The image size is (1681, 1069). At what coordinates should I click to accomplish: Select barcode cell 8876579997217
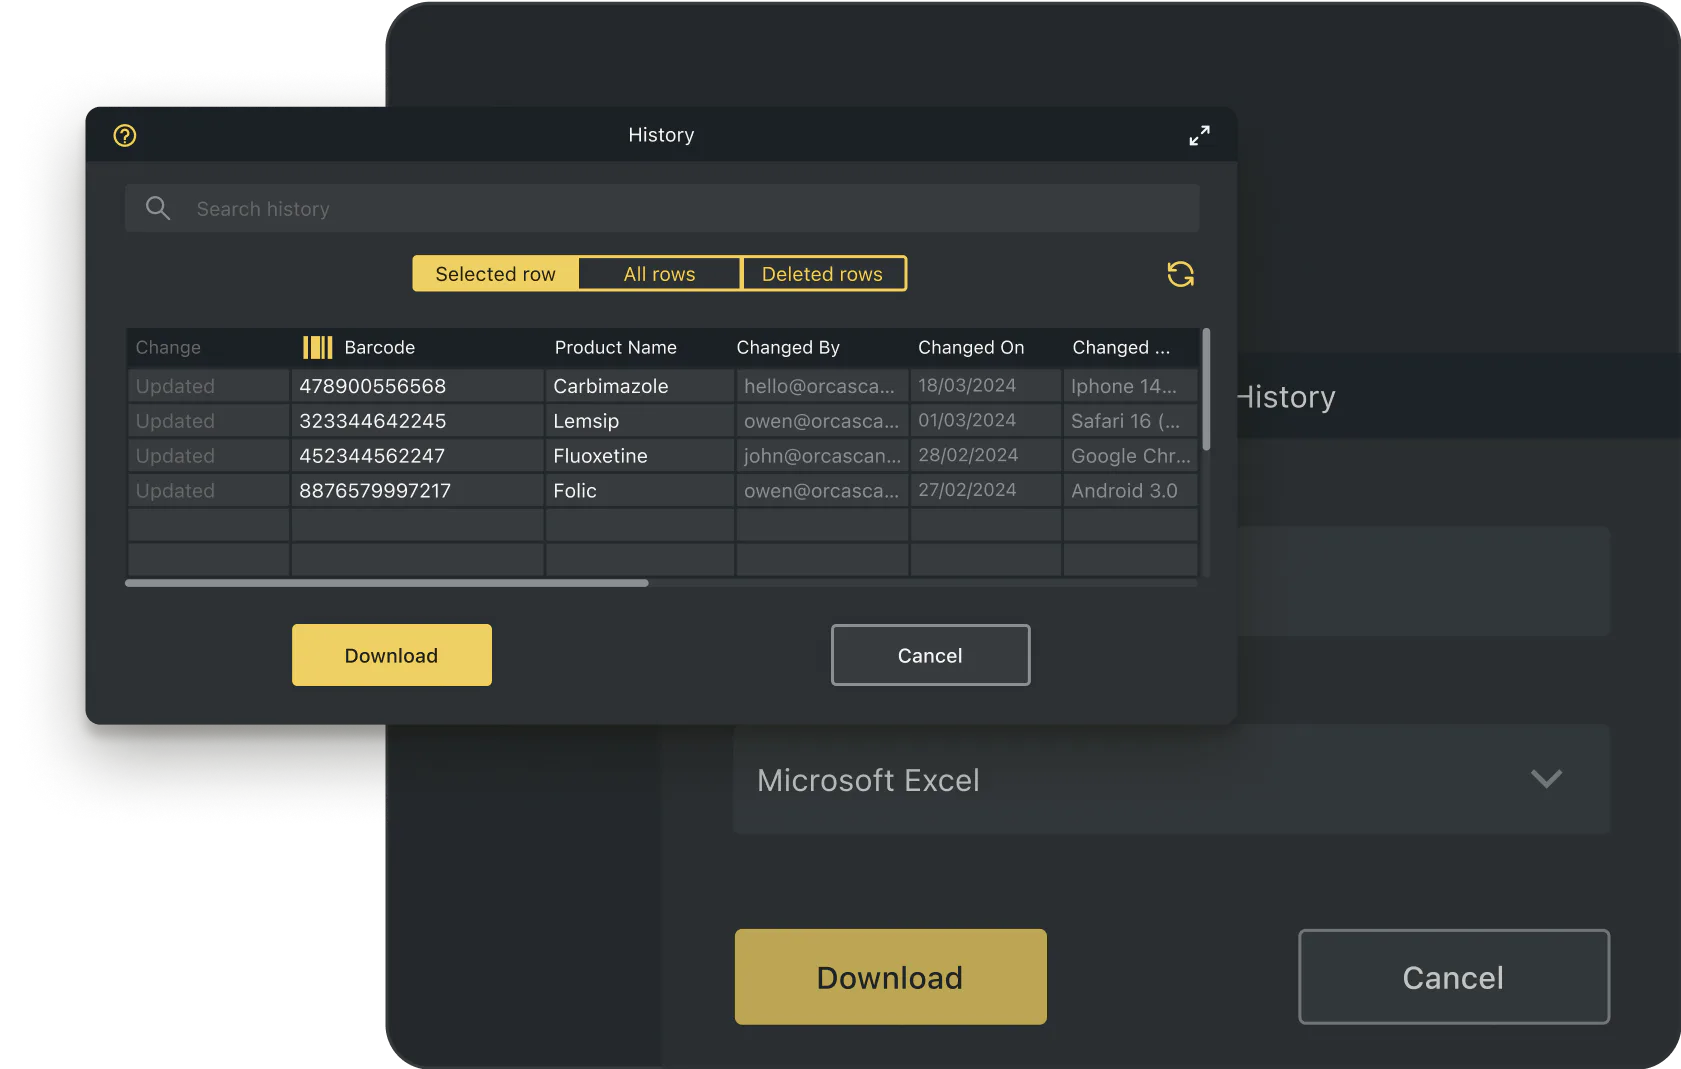coord(417,491)
